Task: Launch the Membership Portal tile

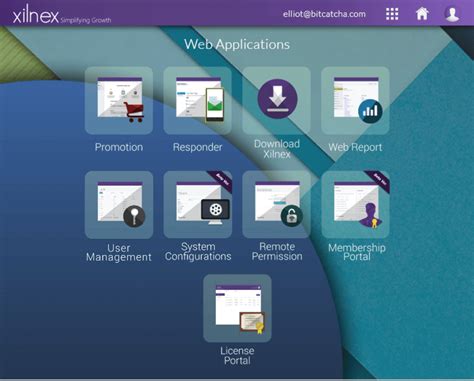Action: click(x=355, y=205)
